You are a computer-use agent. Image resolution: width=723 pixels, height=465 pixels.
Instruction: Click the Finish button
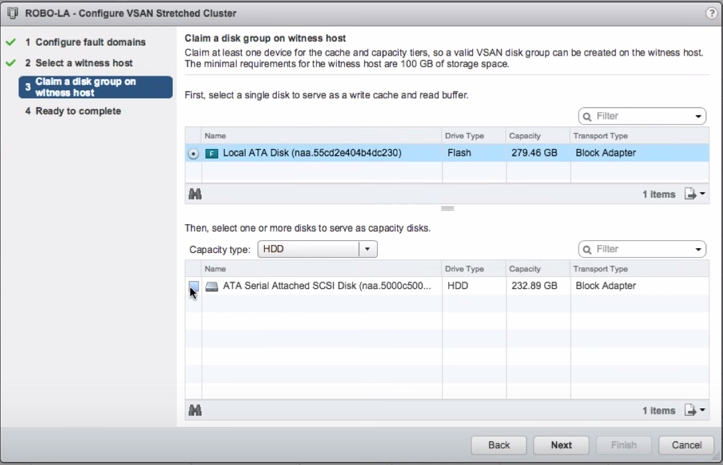(x=624, y=445)
